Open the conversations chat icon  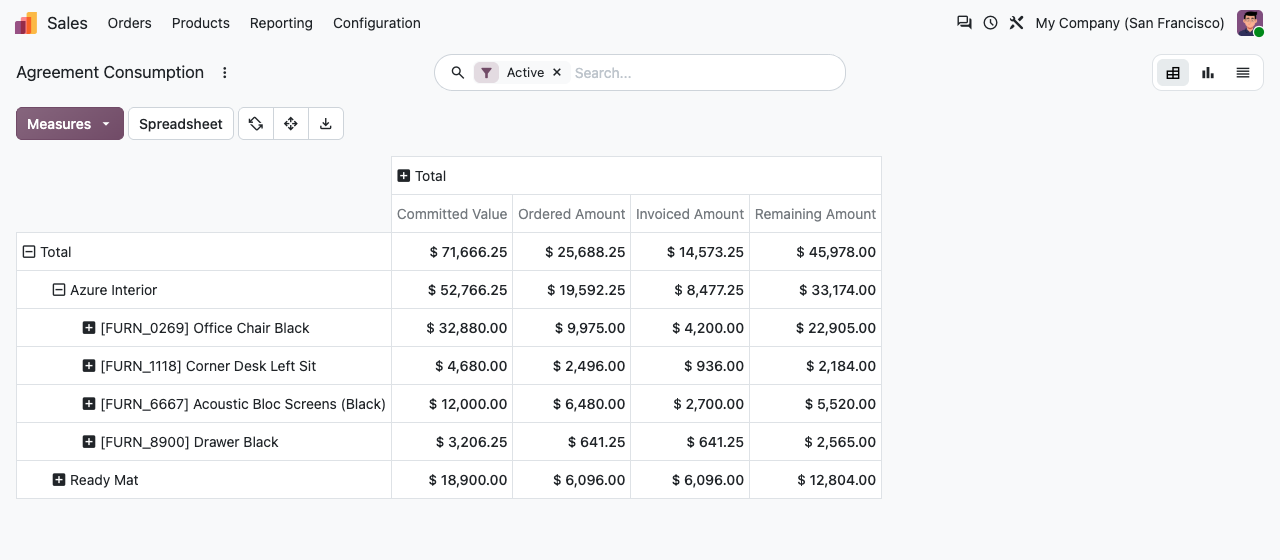[964, 22]
